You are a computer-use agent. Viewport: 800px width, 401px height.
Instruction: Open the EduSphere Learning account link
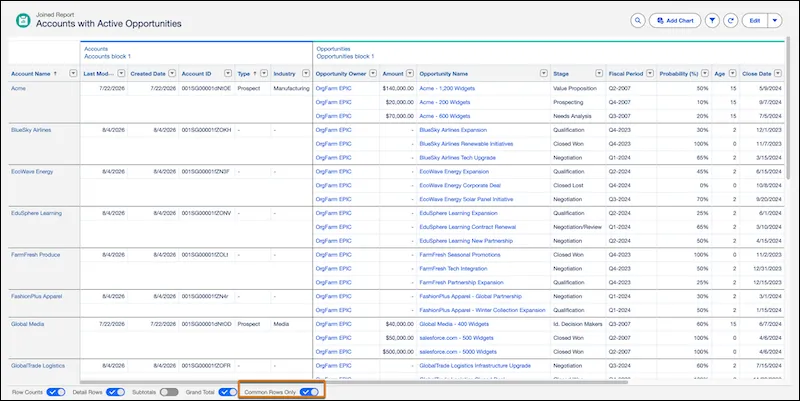pyautogui.click(x=36, y=213)
